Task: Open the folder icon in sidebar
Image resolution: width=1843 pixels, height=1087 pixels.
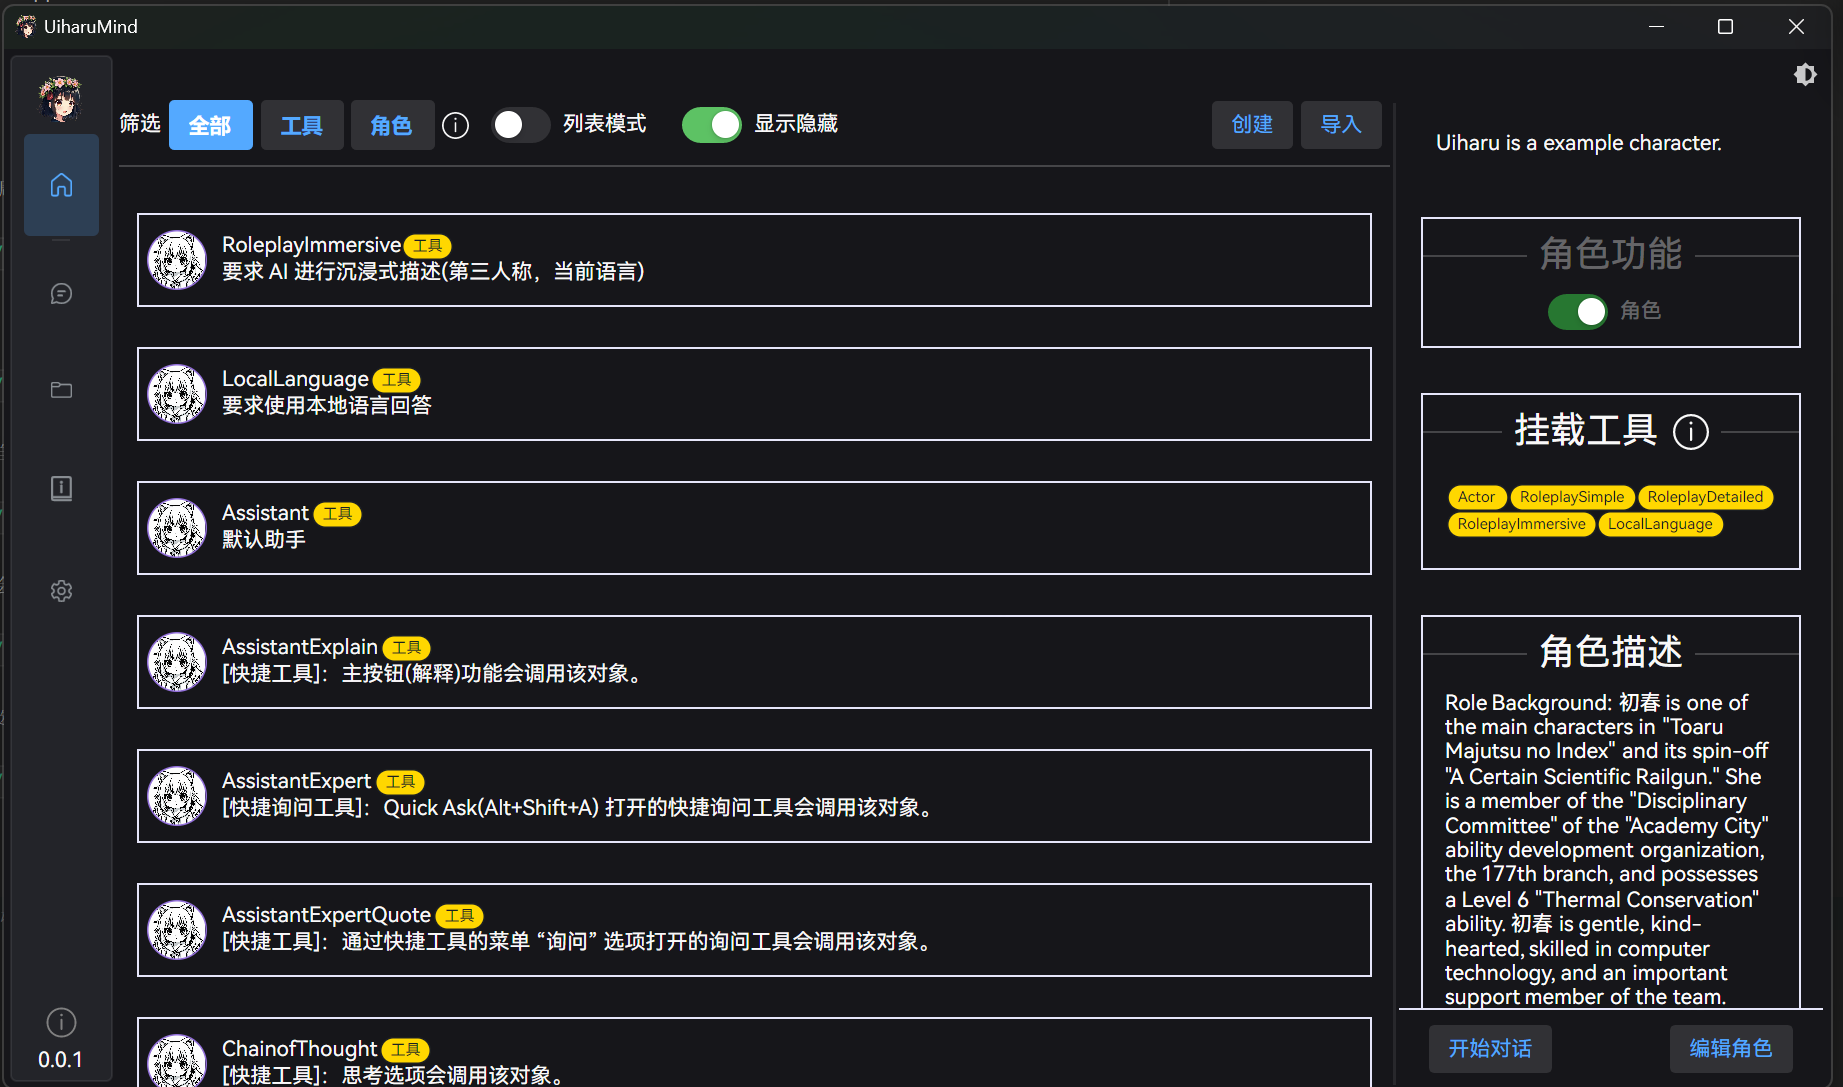Action: [61, 390]
